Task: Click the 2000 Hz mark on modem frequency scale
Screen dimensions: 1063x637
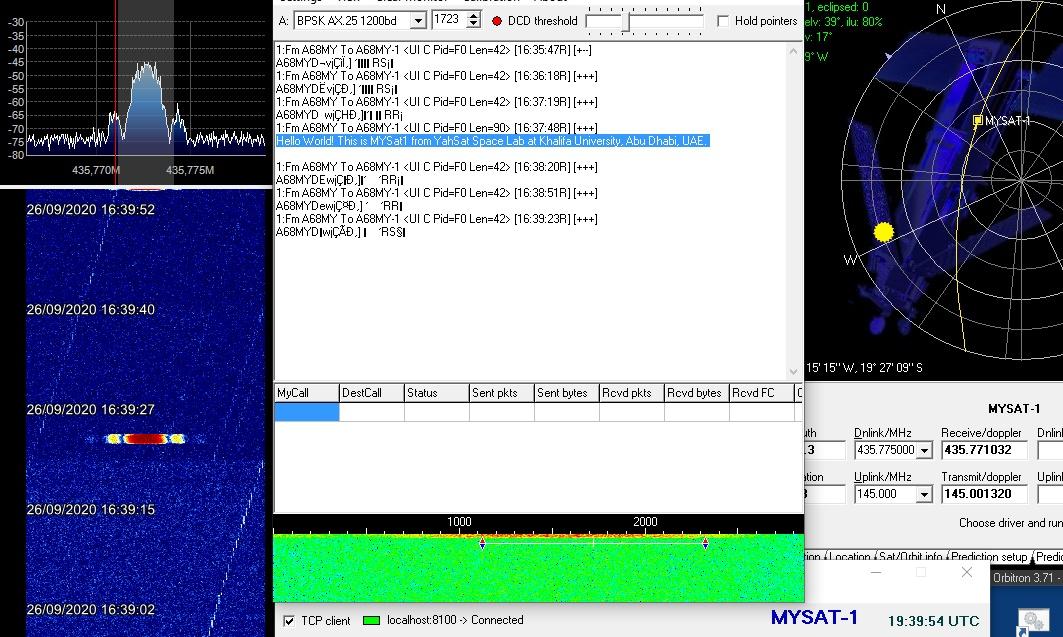Action: point(645,522)
